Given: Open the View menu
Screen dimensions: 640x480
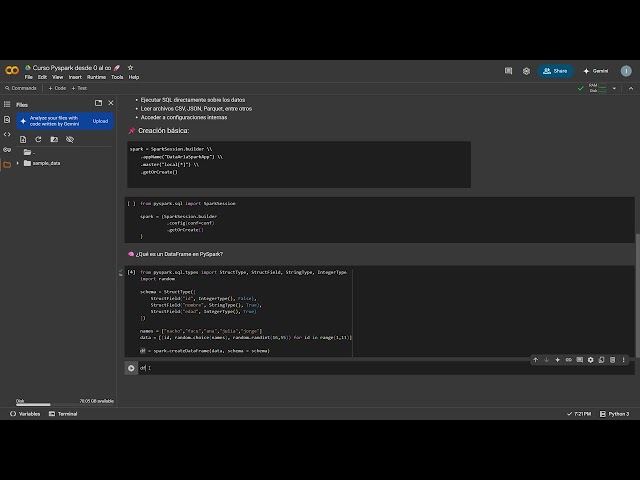Looking at the screenshot, I should (x=58, y=77).
